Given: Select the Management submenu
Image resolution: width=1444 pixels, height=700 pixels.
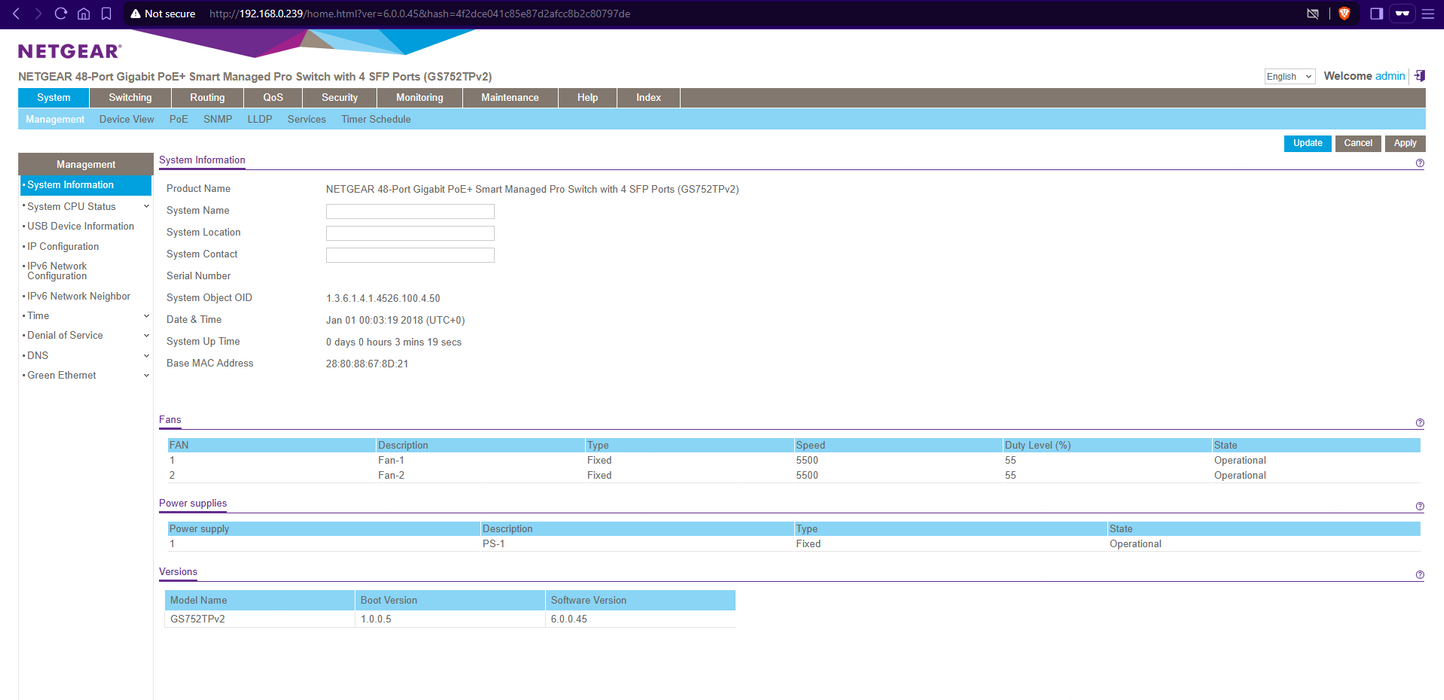Looking at the screenshot, I should pos(55,119).
